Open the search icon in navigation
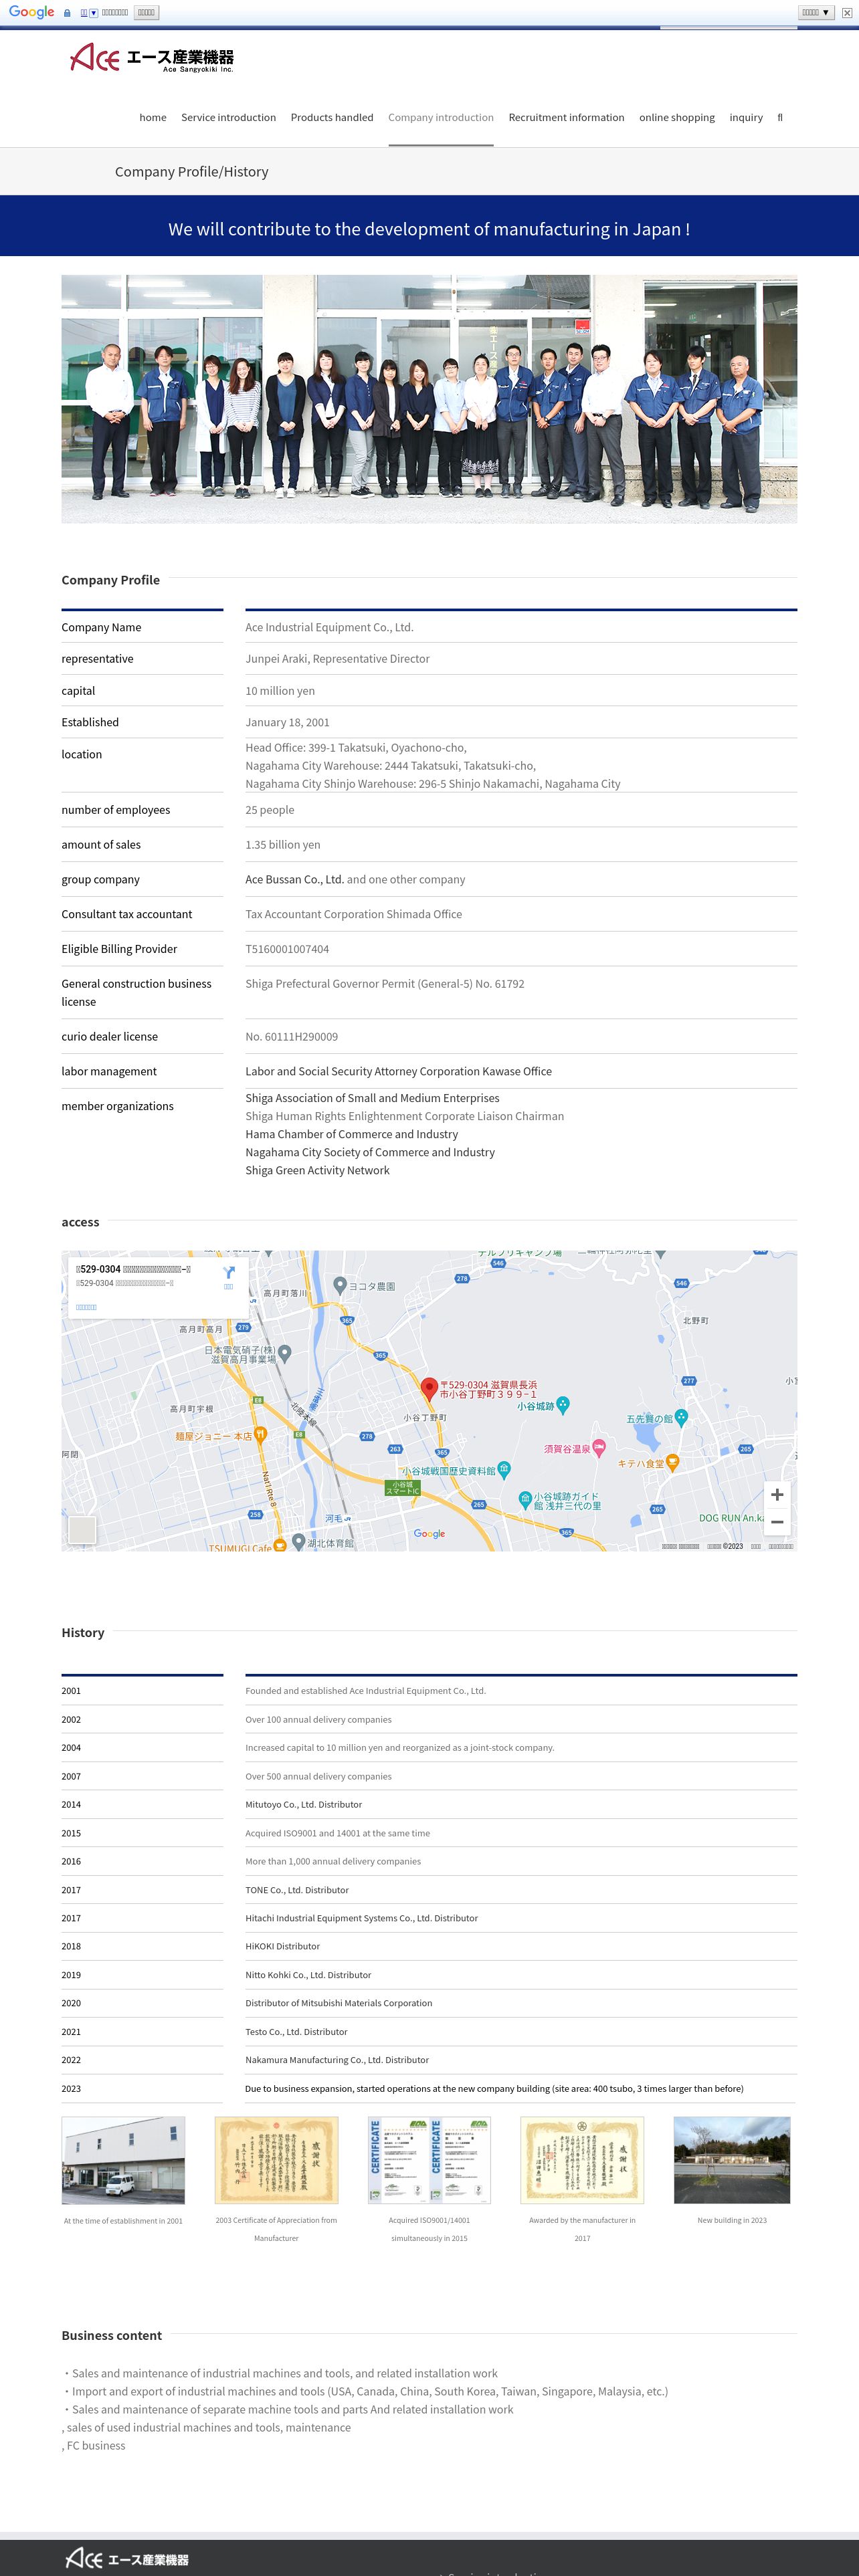This screenshot has width=859, height=2576. [780, 117]
